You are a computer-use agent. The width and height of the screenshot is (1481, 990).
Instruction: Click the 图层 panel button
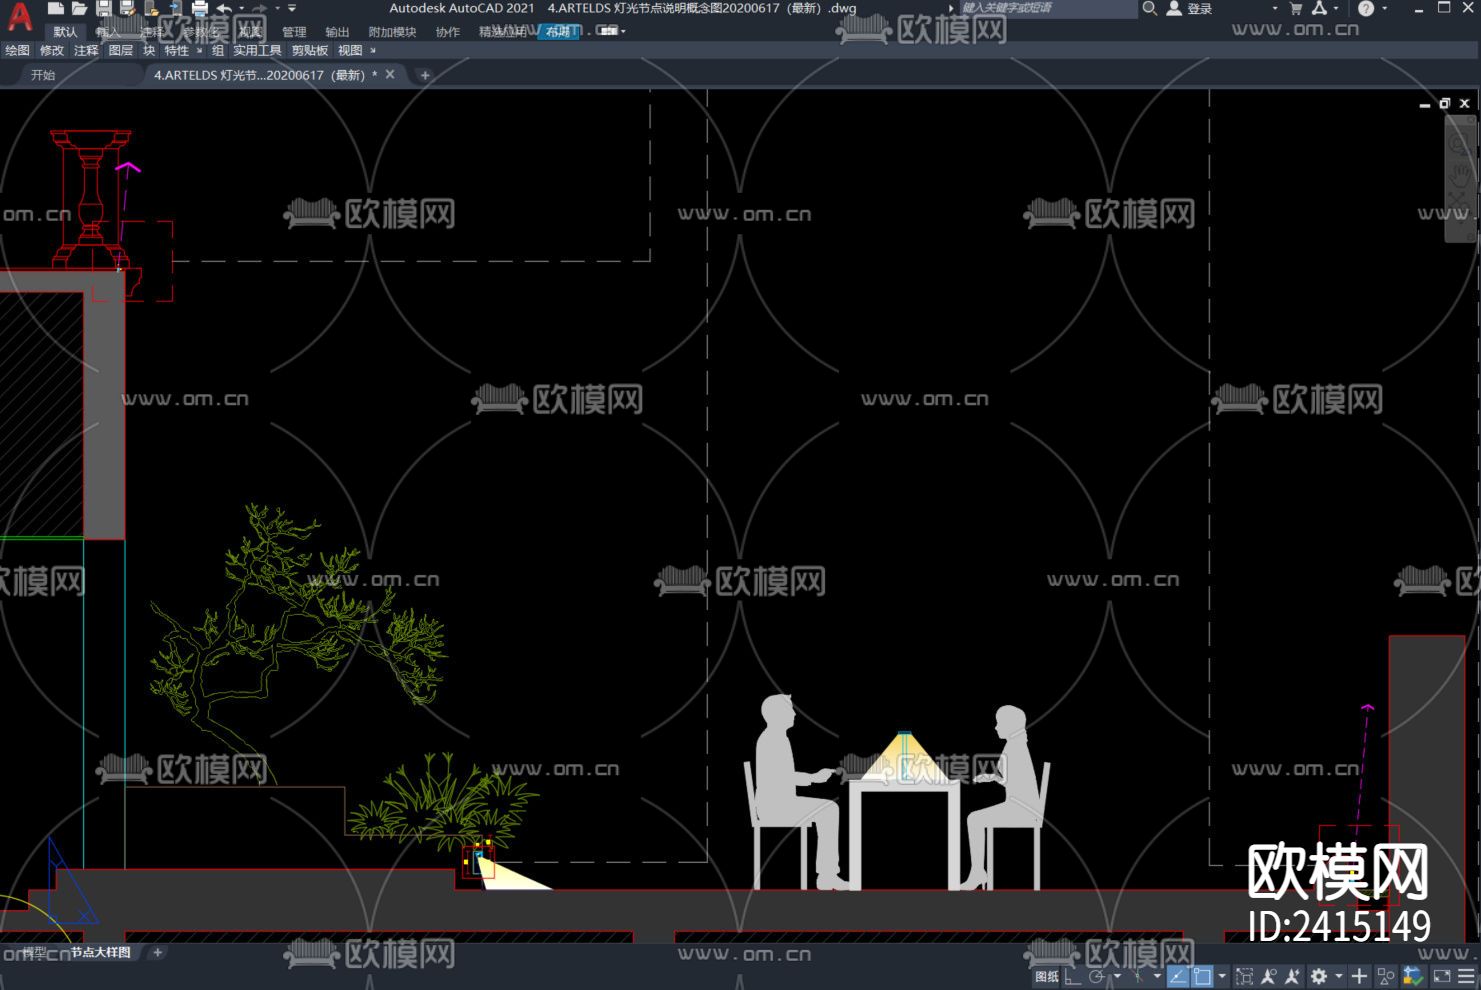point(121,50)
